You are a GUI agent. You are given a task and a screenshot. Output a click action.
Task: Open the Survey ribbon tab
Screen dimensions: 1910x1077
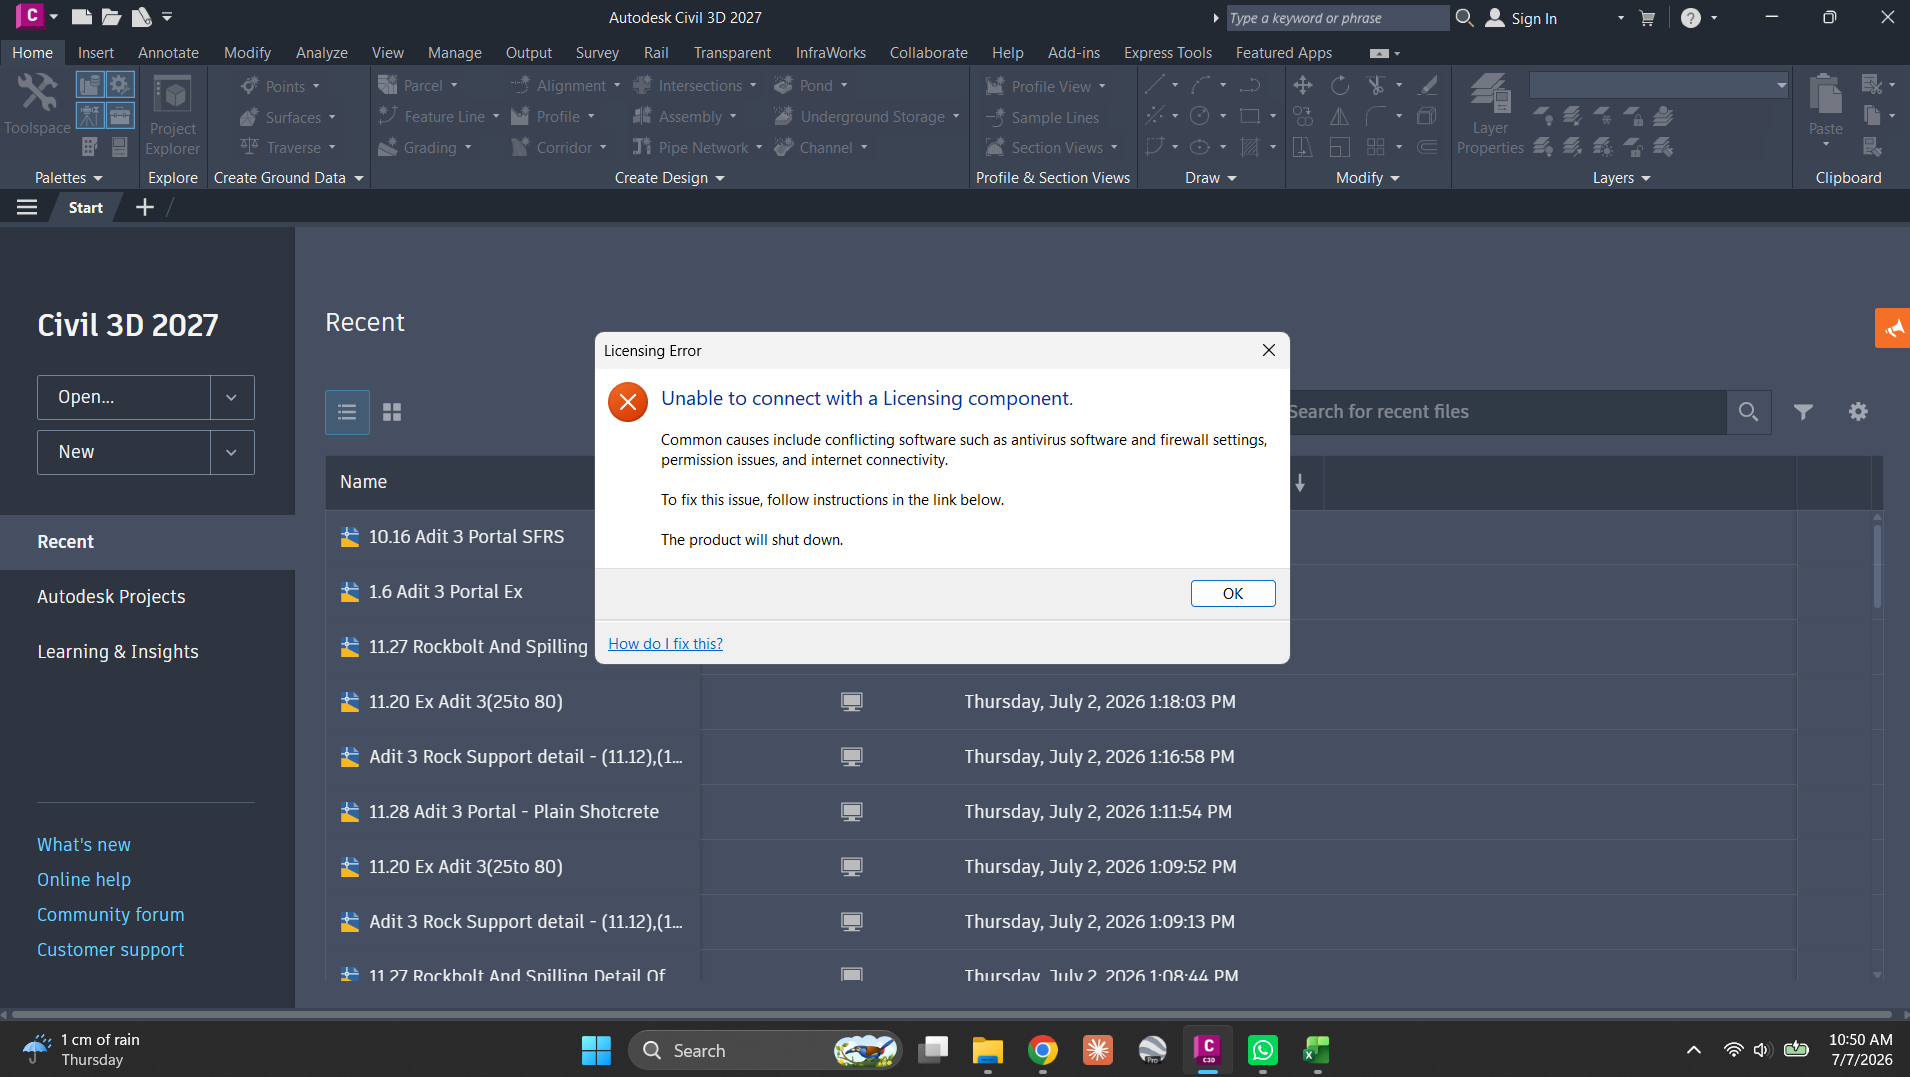pos(597,53)
